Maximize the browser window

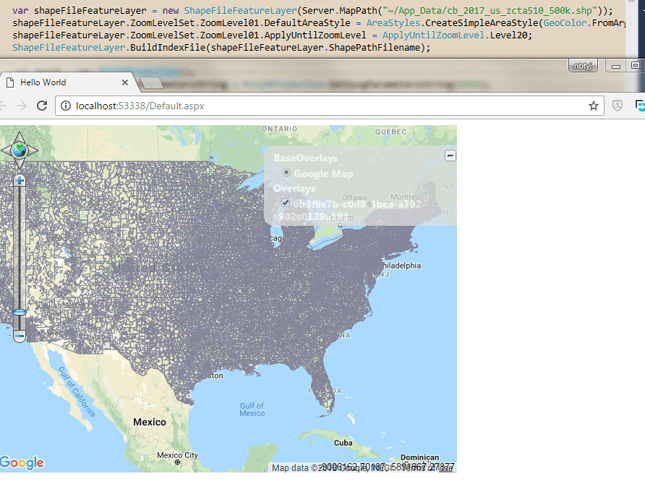point(635,66)
